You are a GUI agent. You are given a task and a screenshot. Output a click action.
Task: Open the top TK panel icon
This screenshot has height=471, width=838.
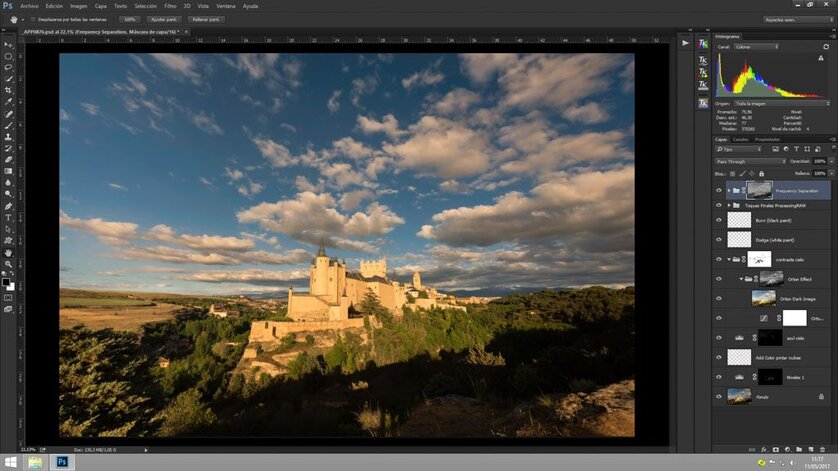coord(703,44)
